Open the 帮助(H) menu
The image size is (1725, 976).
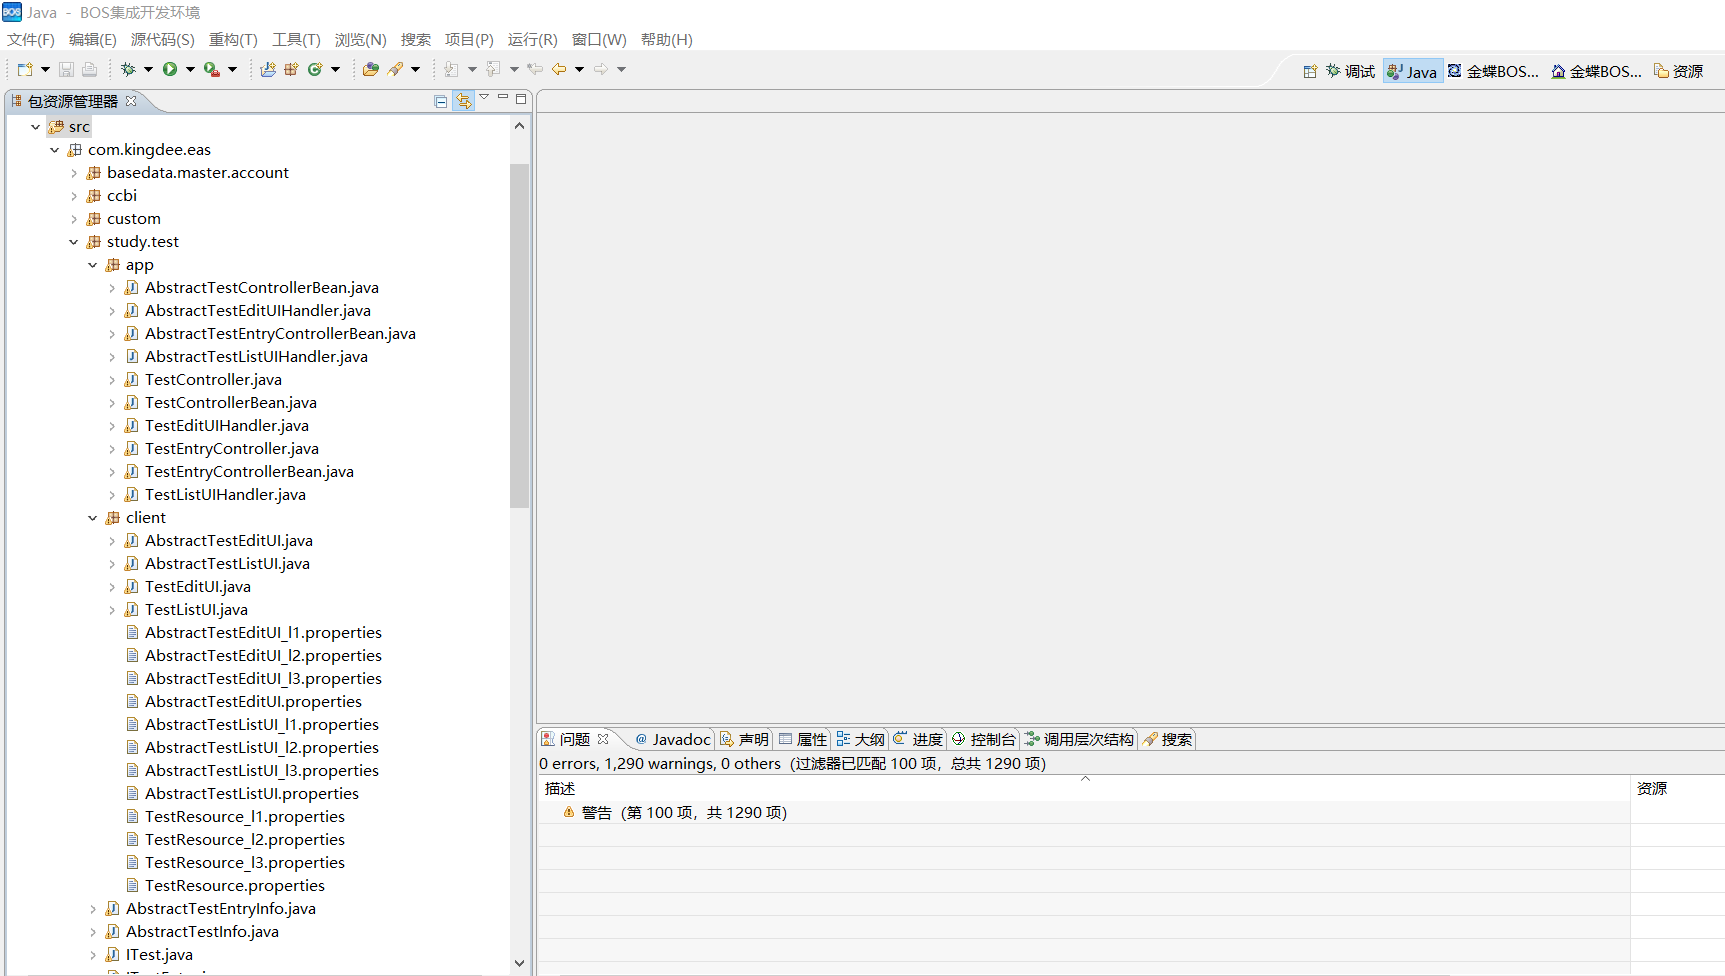(x=667, y=40)
